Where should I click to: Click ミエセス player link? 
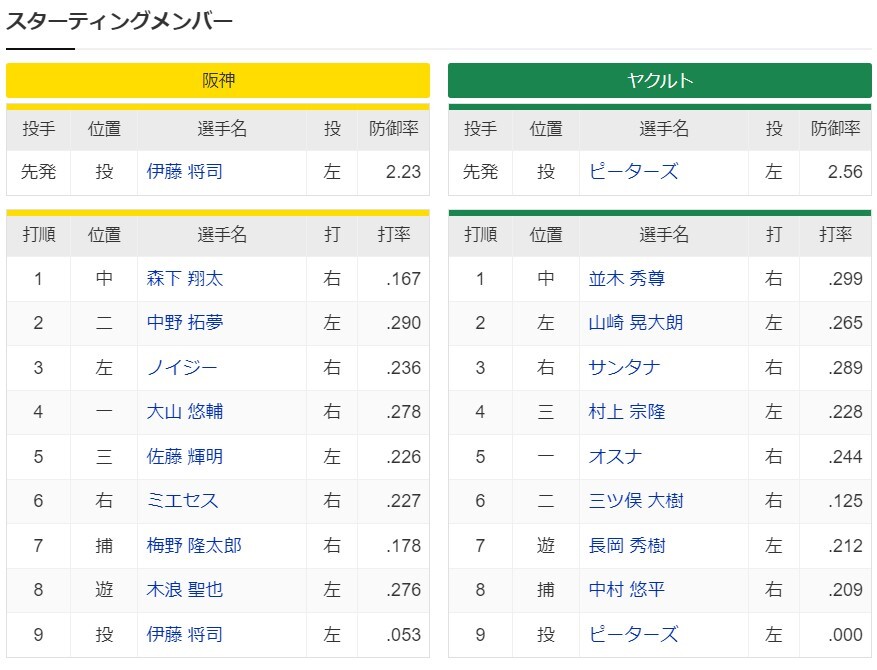pos(182,501)
